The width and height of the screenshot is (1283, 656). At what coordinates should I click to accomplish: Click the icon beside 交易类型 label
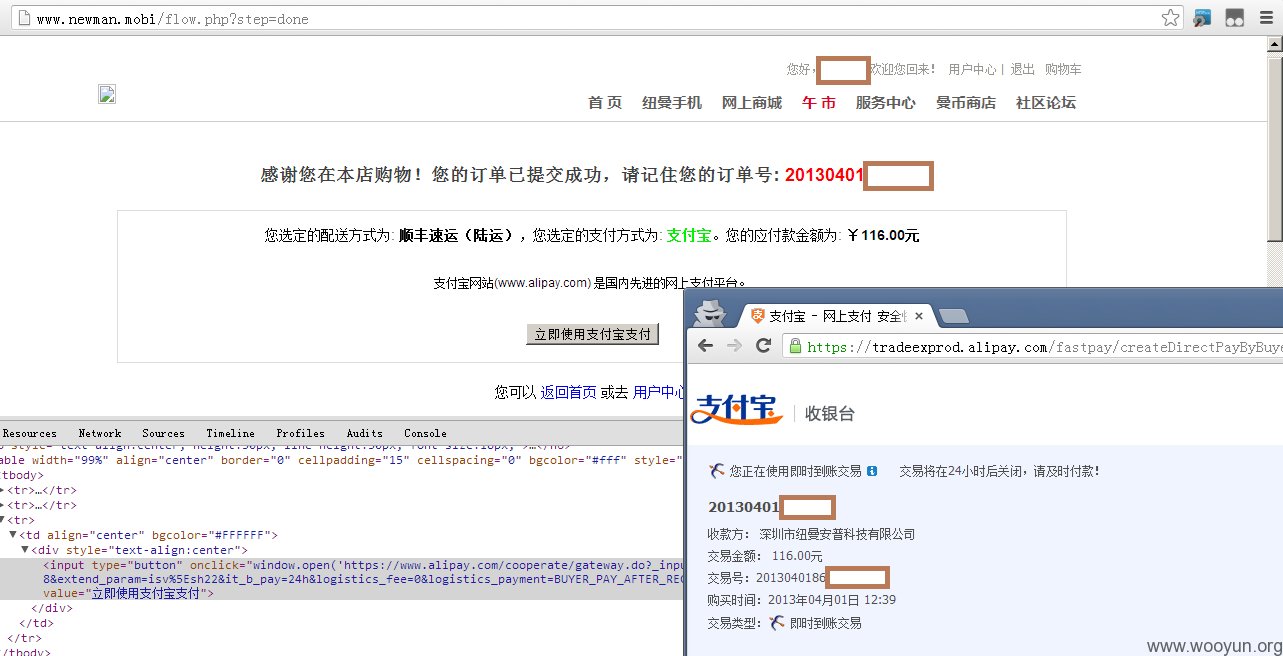click(777, 623)
